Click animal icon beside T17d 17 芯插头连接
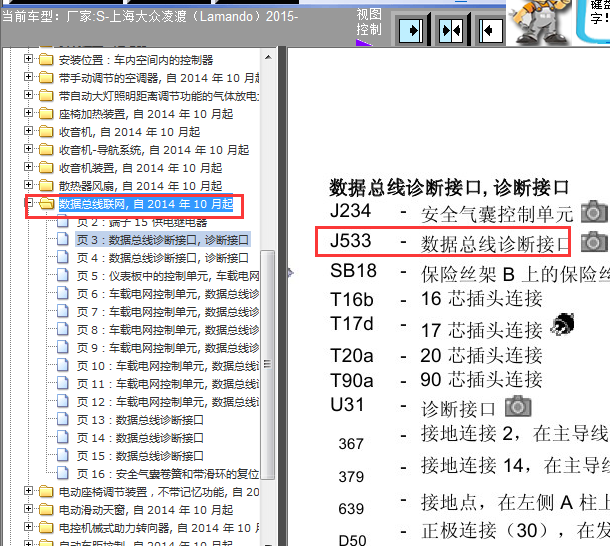Viewport: 610px width, 546px height. click(x=563, y=324)
